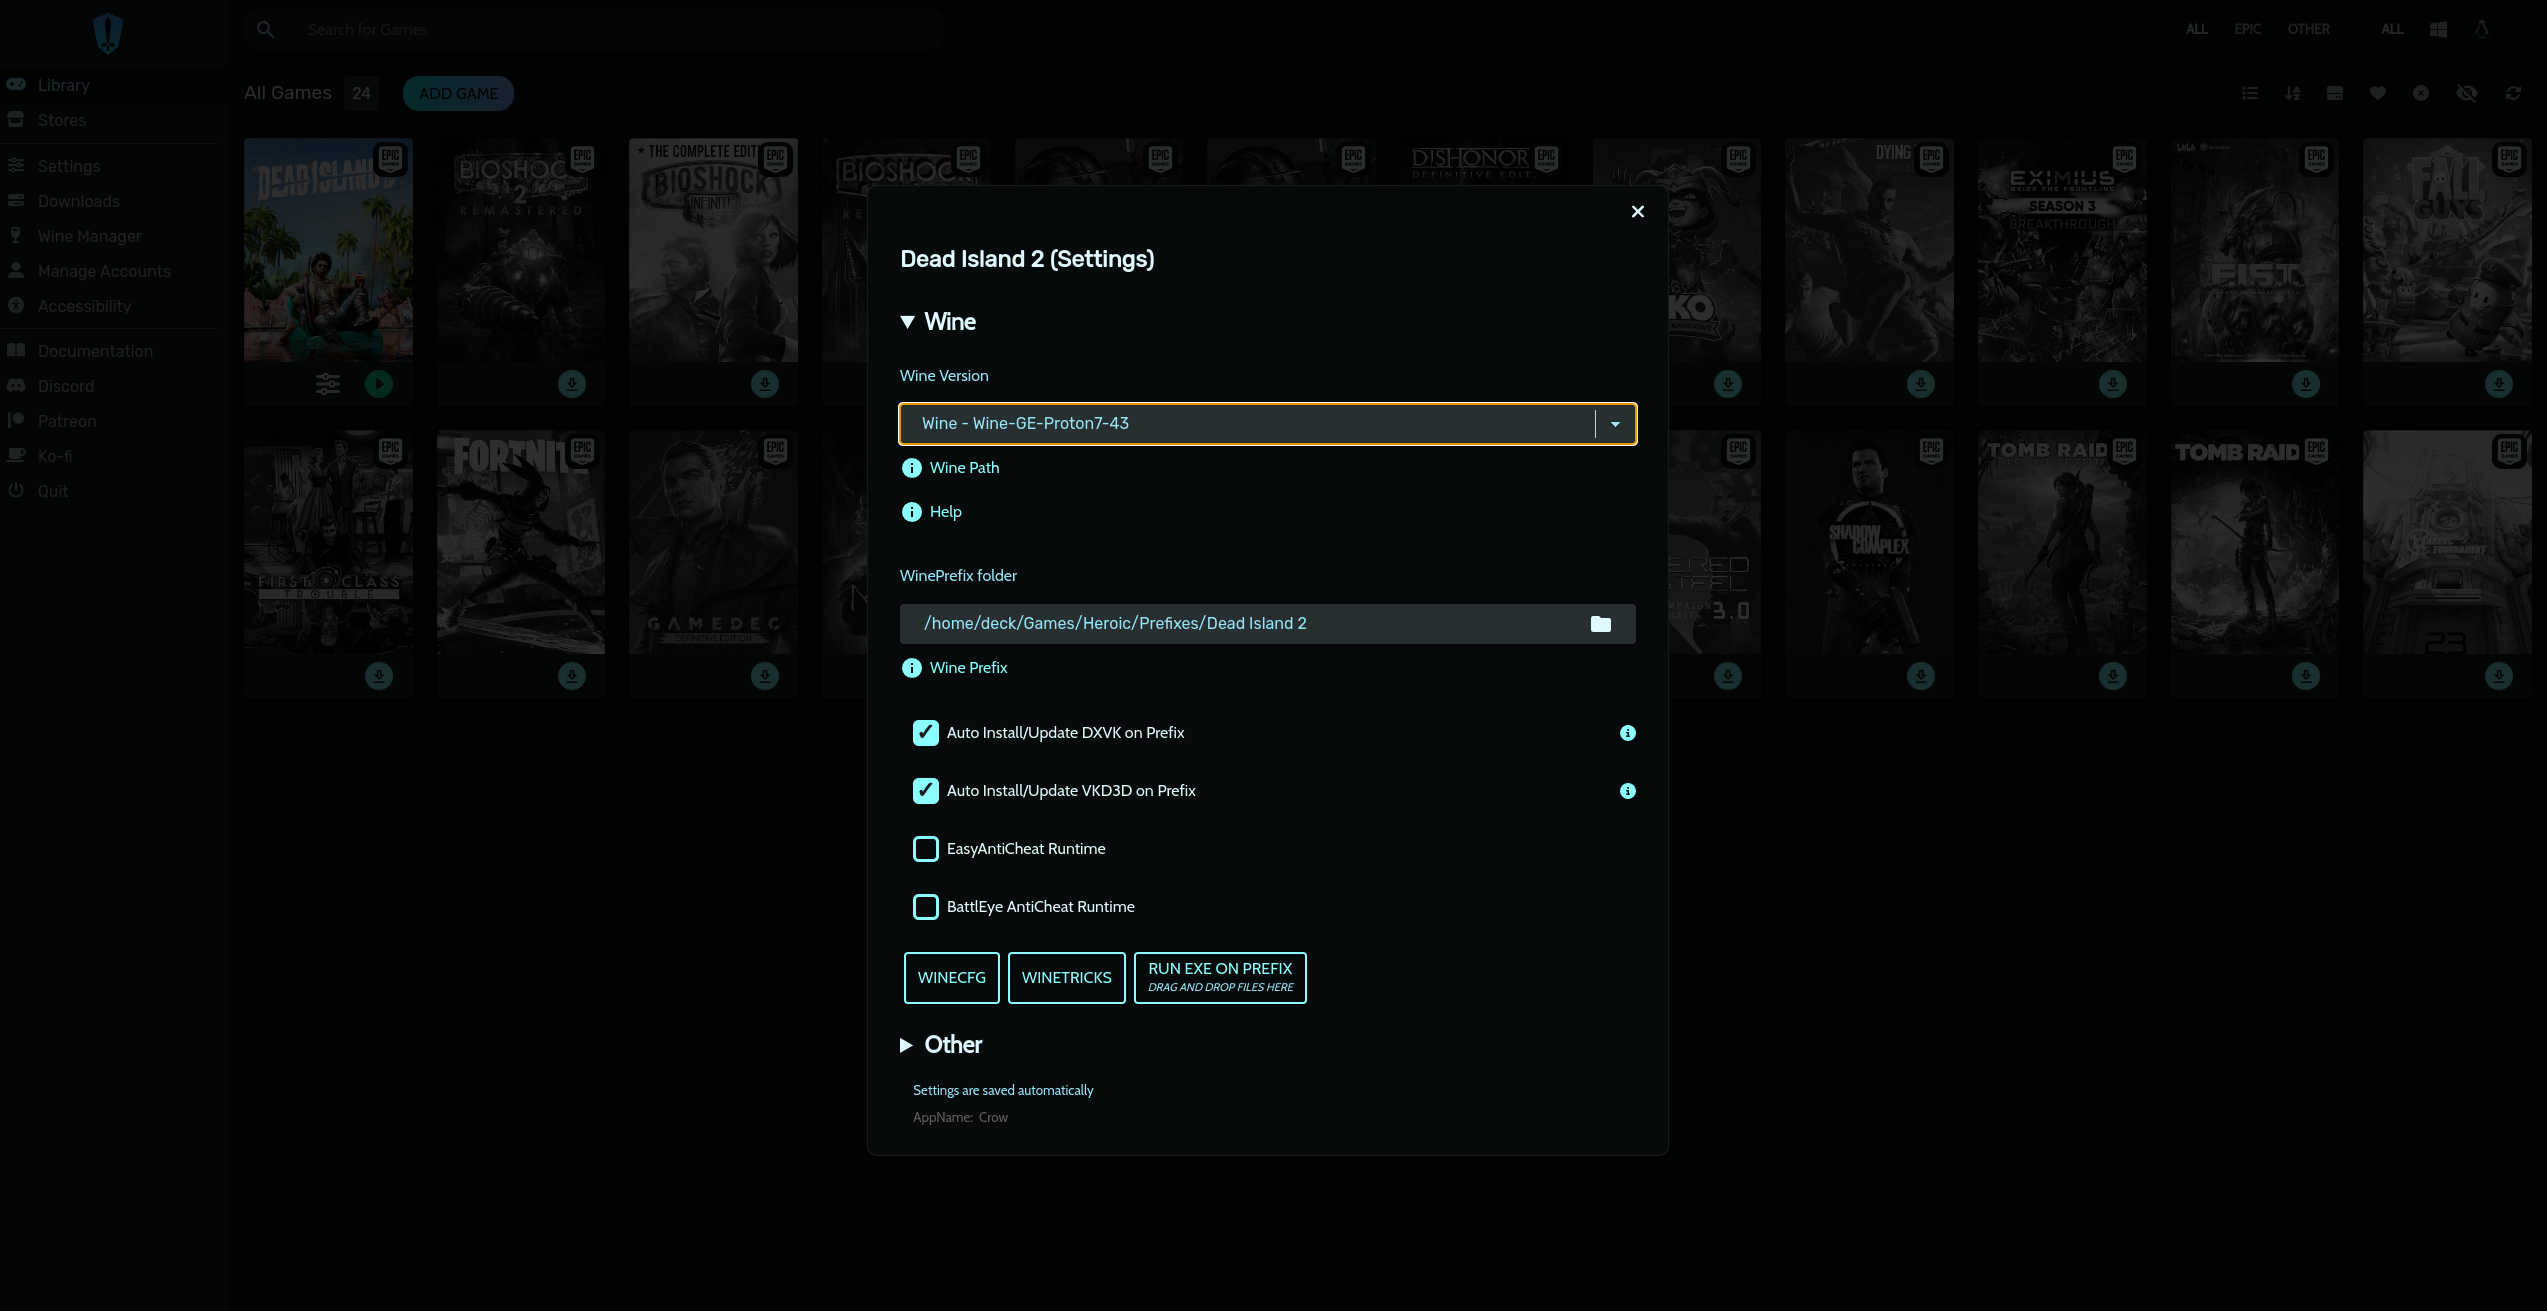Navigate to Documentation section

click(95, 351)
